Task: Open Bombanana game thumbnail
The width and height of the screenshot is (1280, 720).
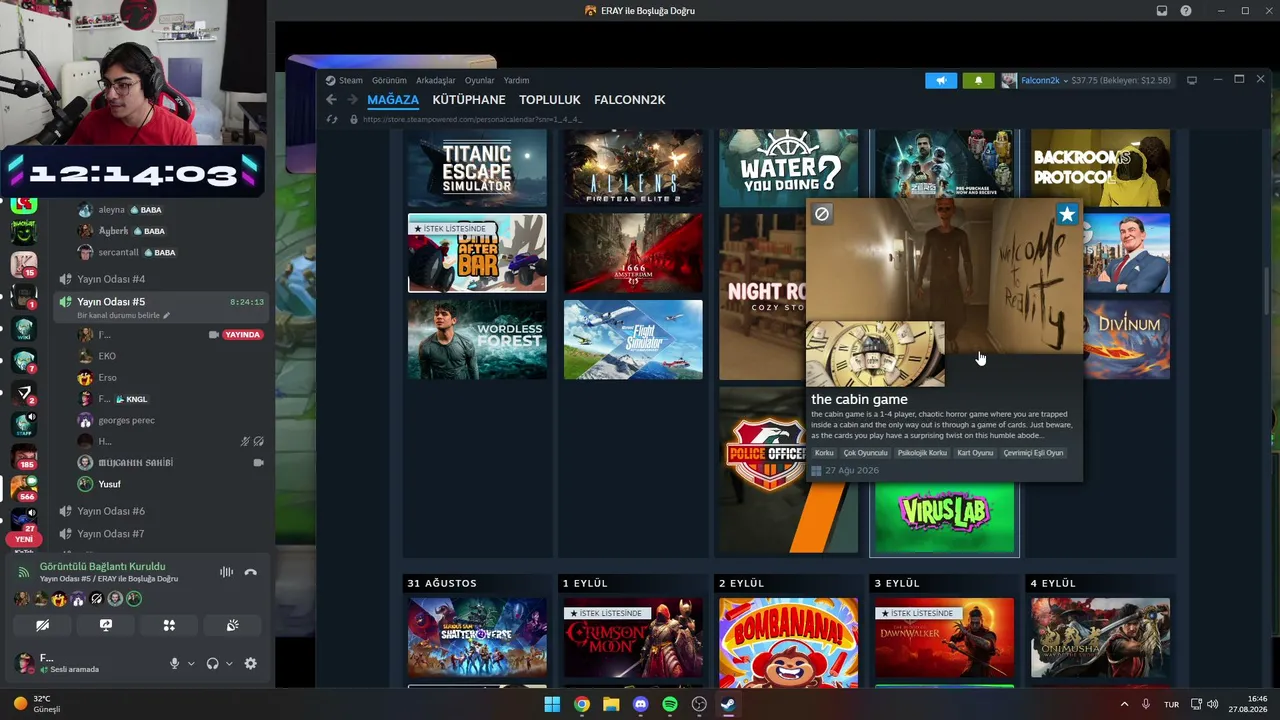Action: tap(788, 643)
